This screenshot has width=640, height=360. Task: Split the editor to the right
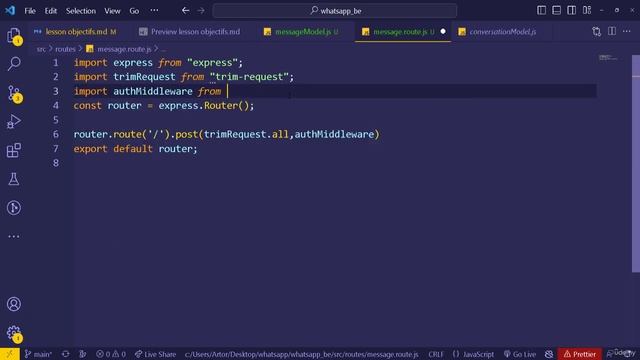click(x=612, y=31)
